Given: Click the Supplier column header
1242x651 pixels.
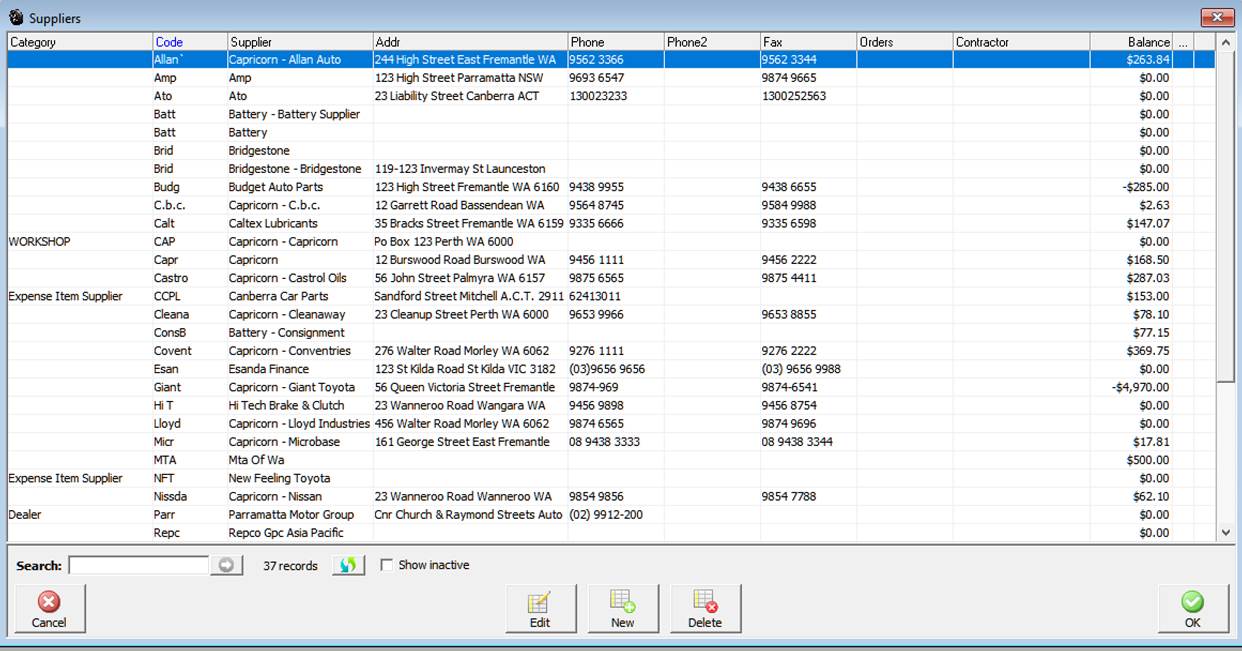Looking at the screenshot, I should (298, 42).
